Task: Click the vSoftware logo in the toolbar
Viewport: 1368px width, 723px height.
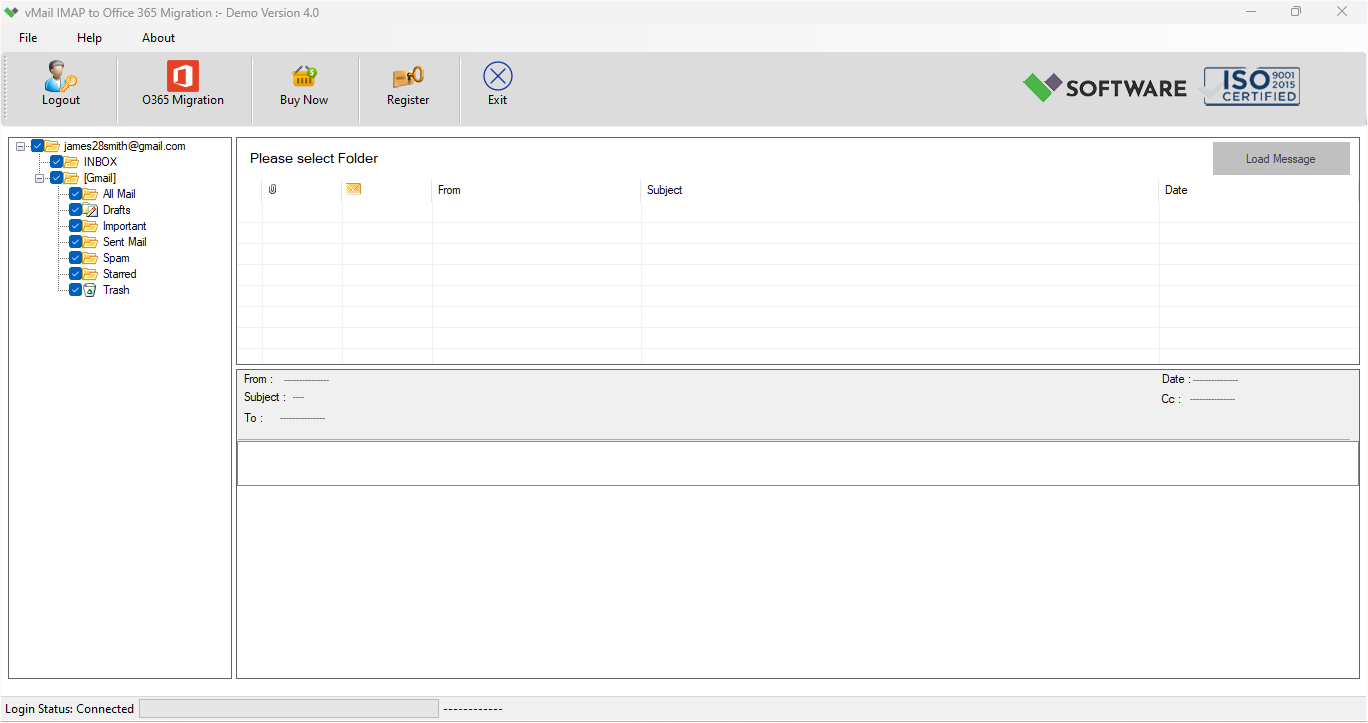Action: point(1104,87)
